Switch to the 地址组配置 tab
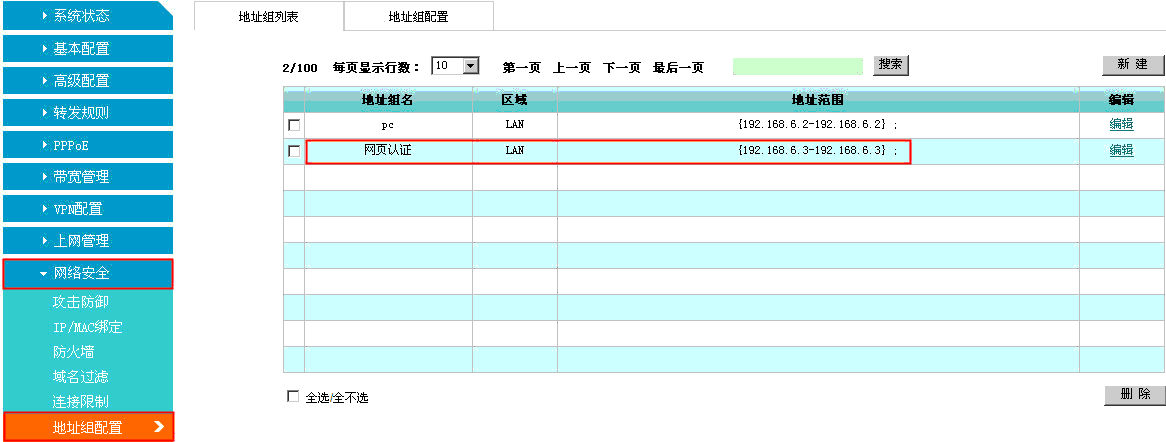This screenshot has width=1166, height=442. tap(418, 16)
